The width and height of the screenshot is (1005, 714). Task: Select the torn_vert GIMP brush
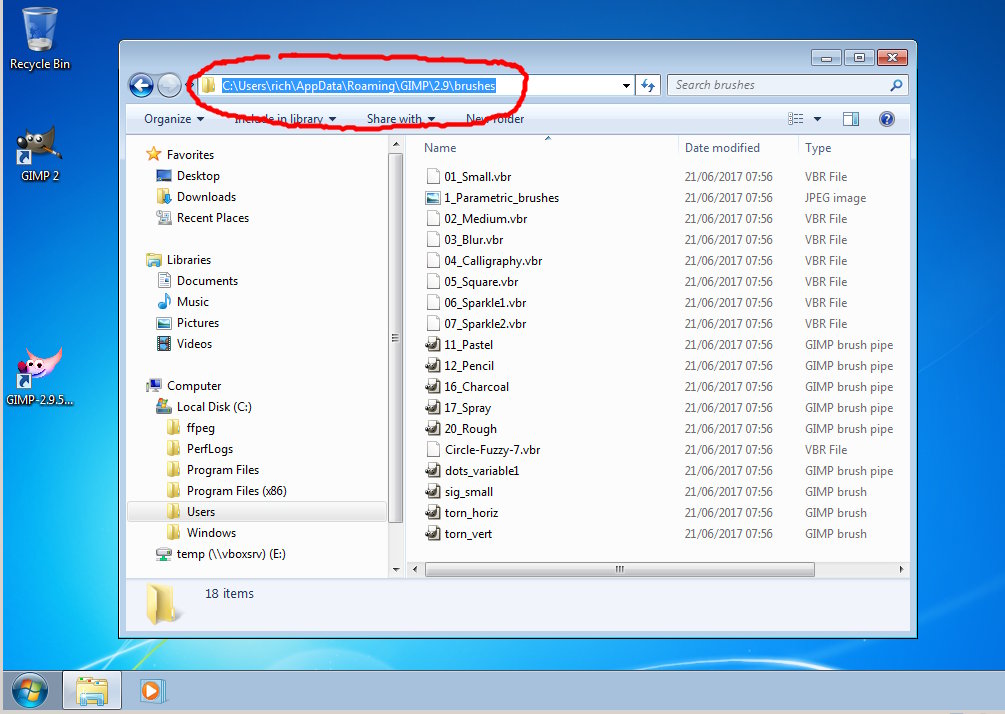(x=468, y=533)
